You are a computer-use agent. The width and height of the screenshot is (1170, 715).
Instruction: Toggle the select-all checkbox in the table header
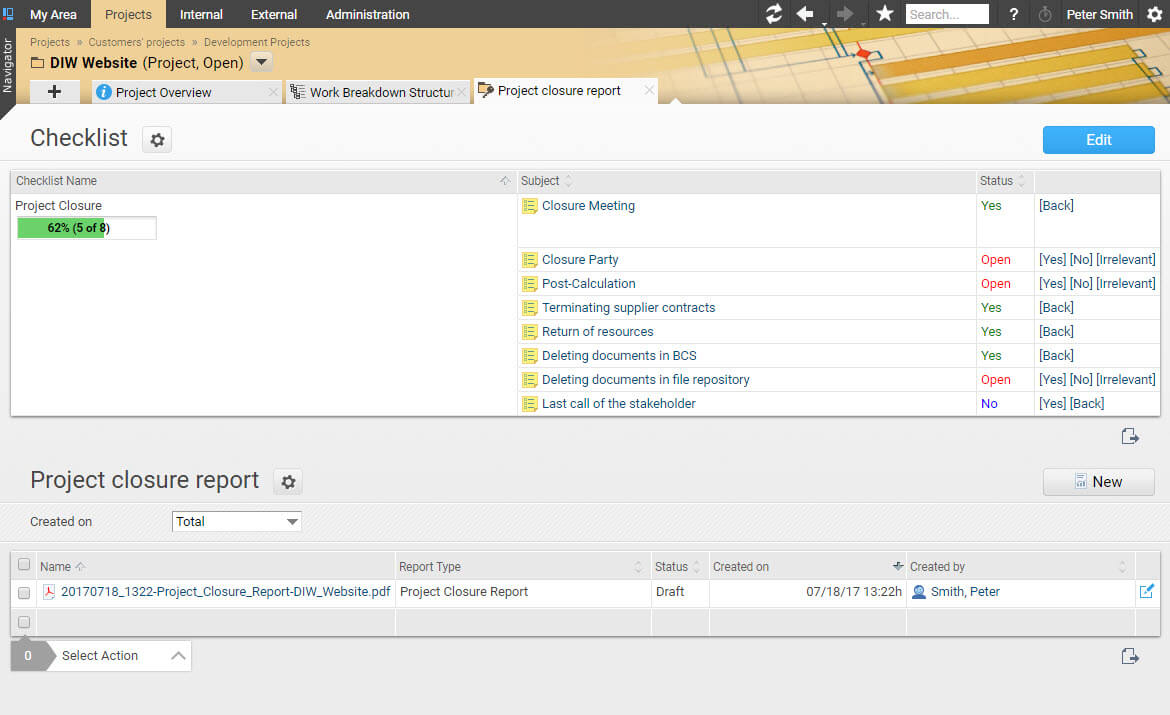coord(24,565)
